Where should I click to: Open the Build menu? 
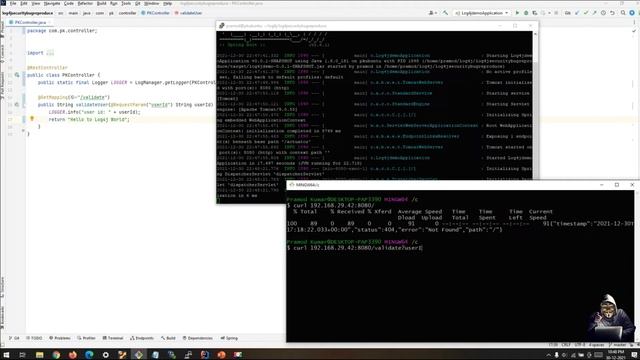pos(102,3)
